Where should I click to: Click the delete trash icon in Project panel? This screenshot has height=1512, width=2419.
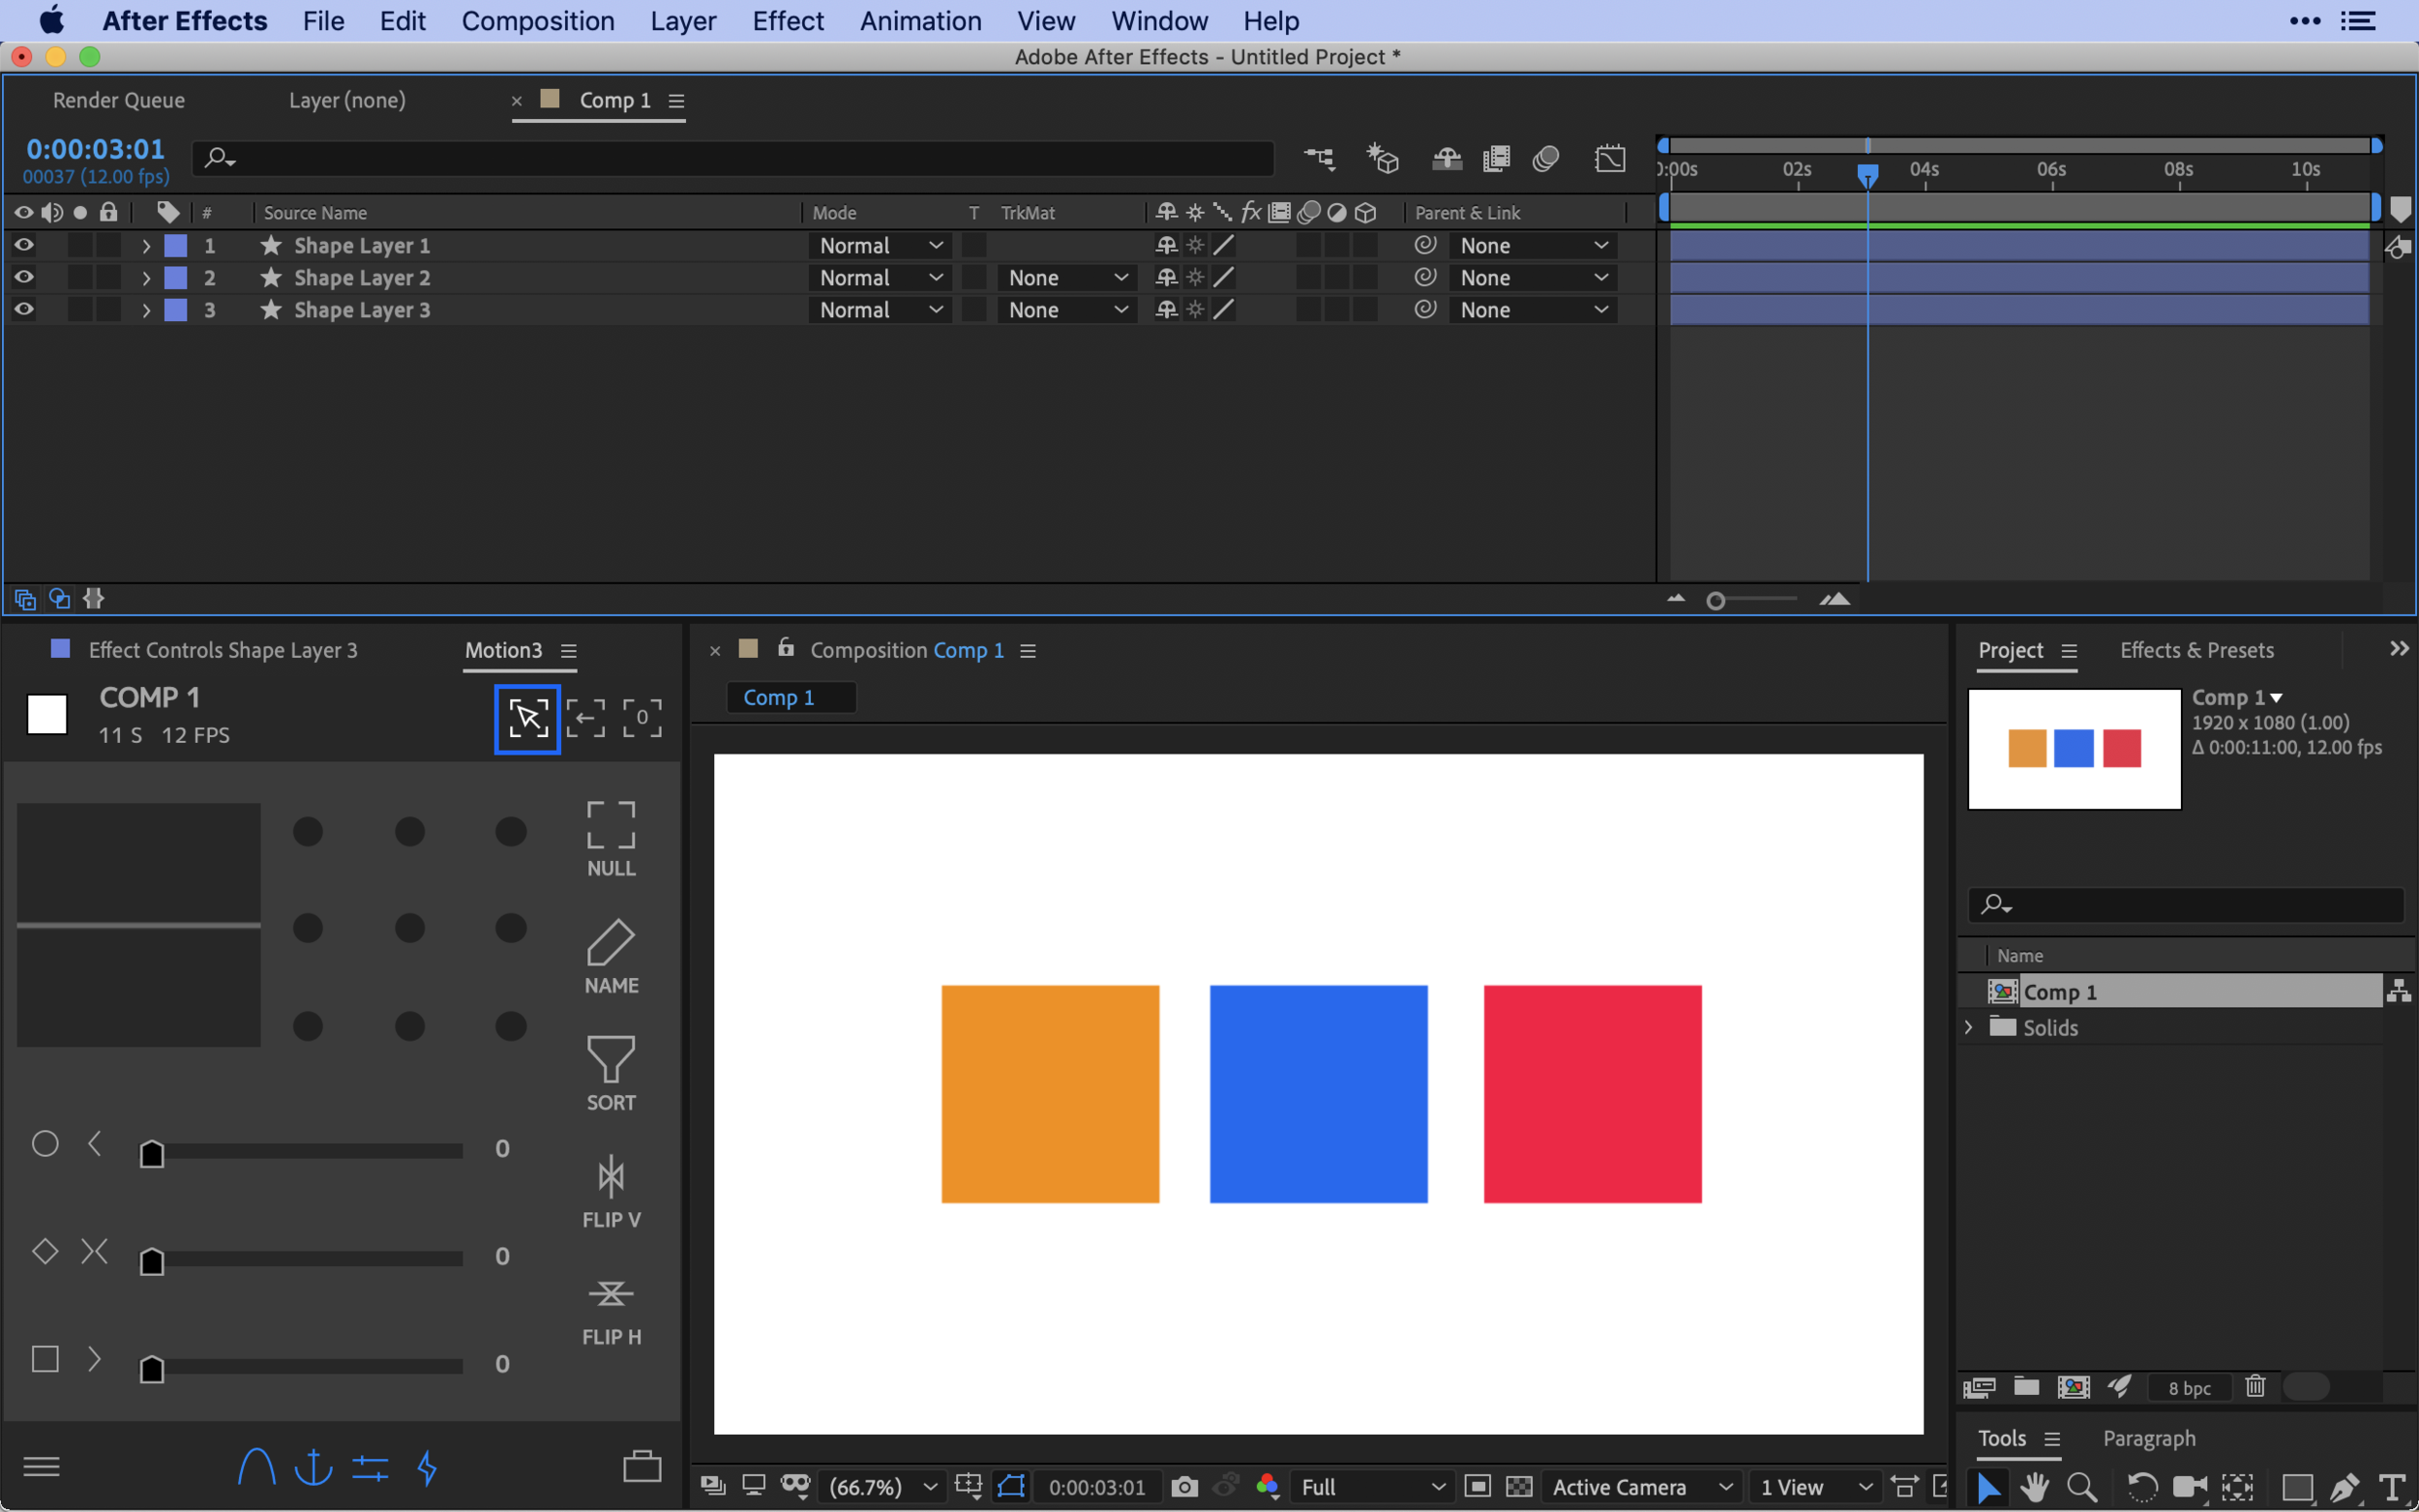pos(2255,1386)
